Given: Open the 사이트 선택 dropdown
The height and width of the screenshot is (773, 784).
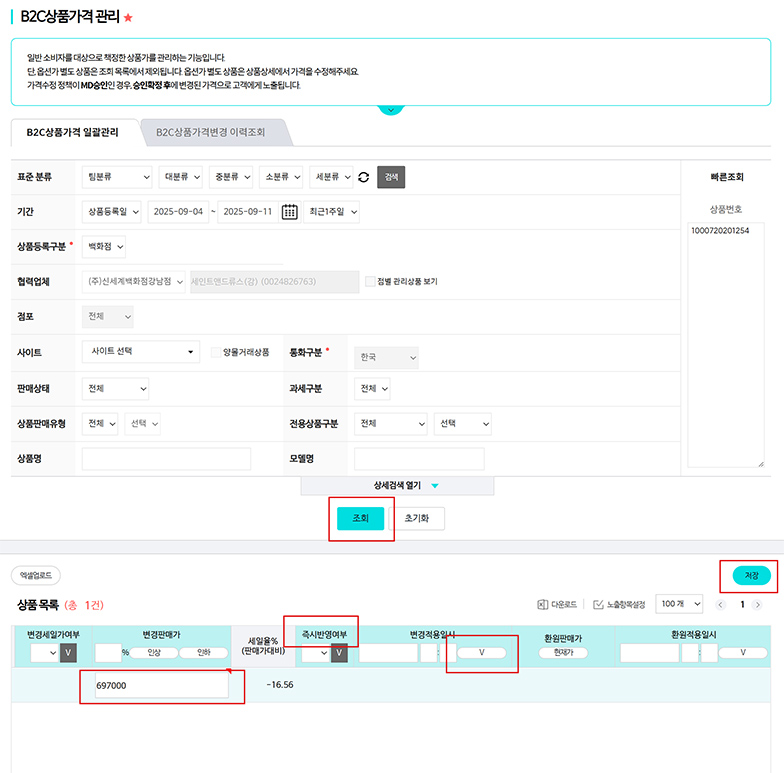Looking at the screenshot, I should click(141, 352).
